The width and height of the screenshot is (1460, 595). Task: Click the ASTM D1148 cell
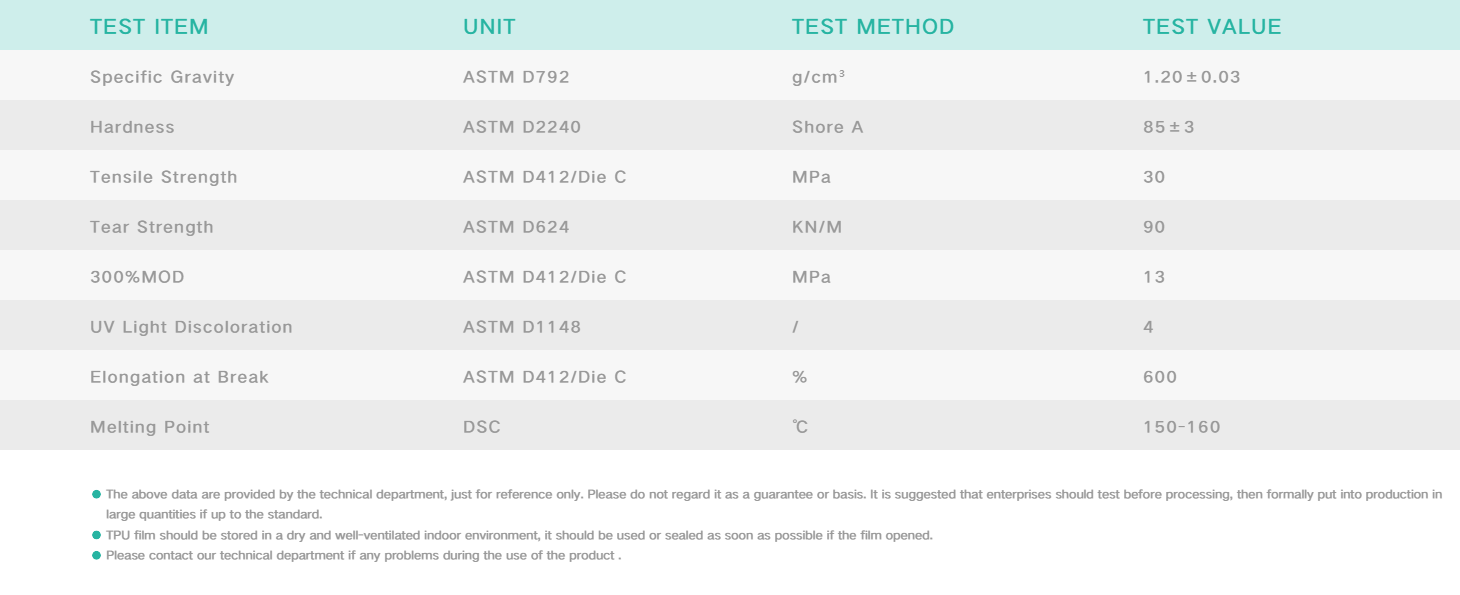[521, 327]
